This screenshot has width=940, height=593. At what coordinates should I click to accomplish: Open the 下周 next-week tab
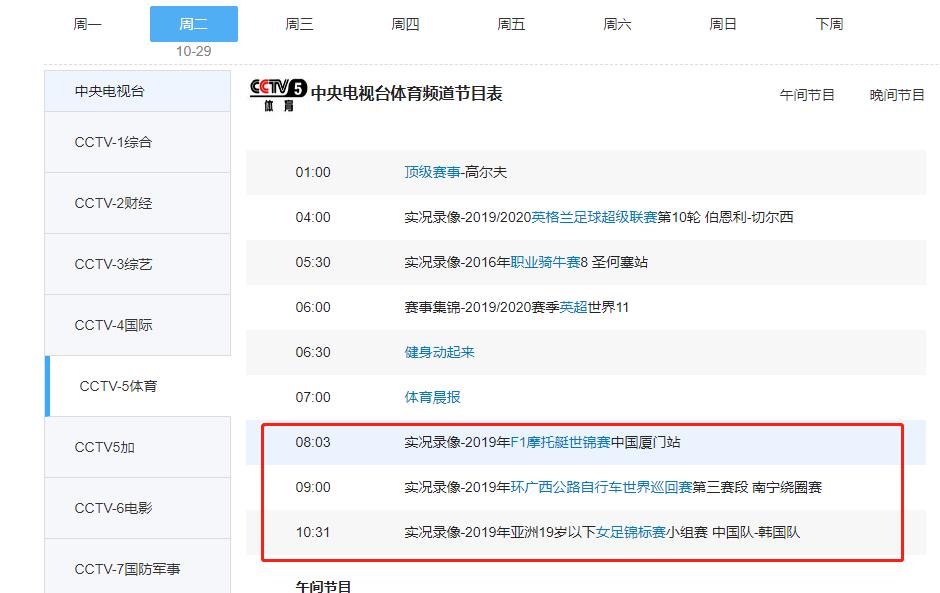click(x=828, y=23)
